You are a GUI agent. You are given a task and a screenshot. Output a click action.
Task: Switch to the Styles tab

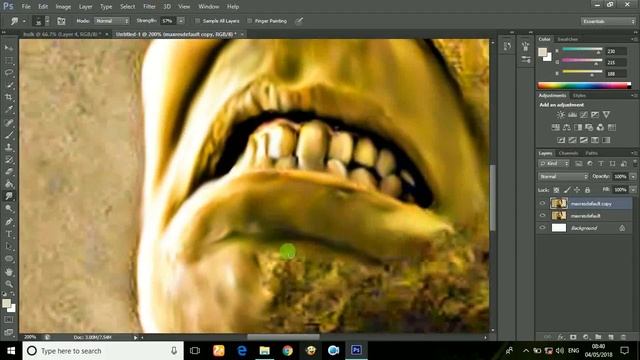[579, 96]
